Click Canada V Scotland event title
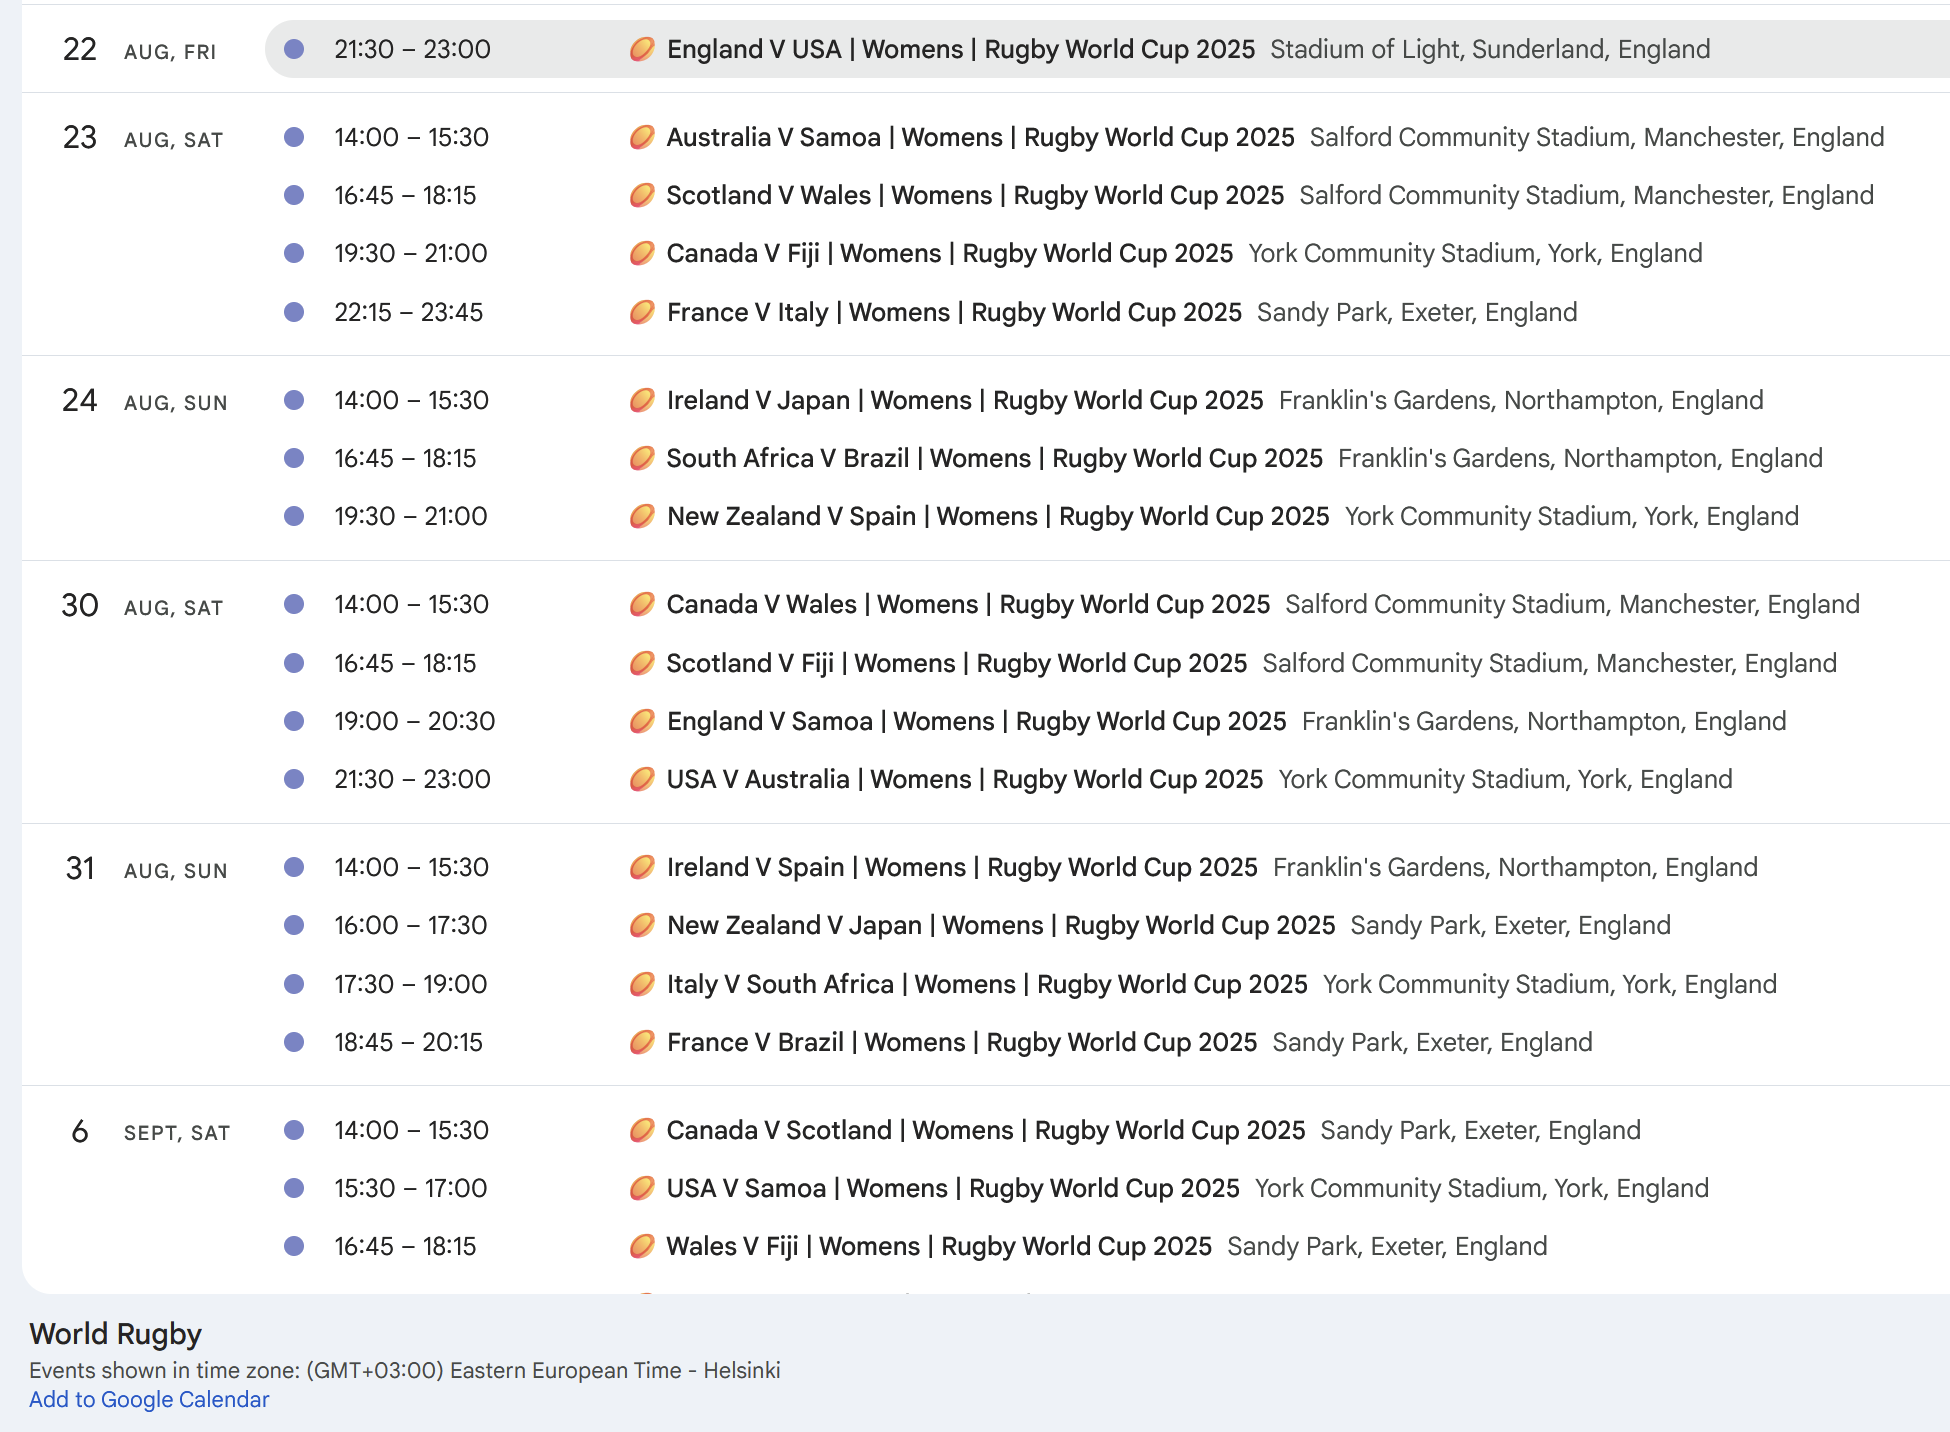The image size is (1950, 1432). pos(986,1130)
